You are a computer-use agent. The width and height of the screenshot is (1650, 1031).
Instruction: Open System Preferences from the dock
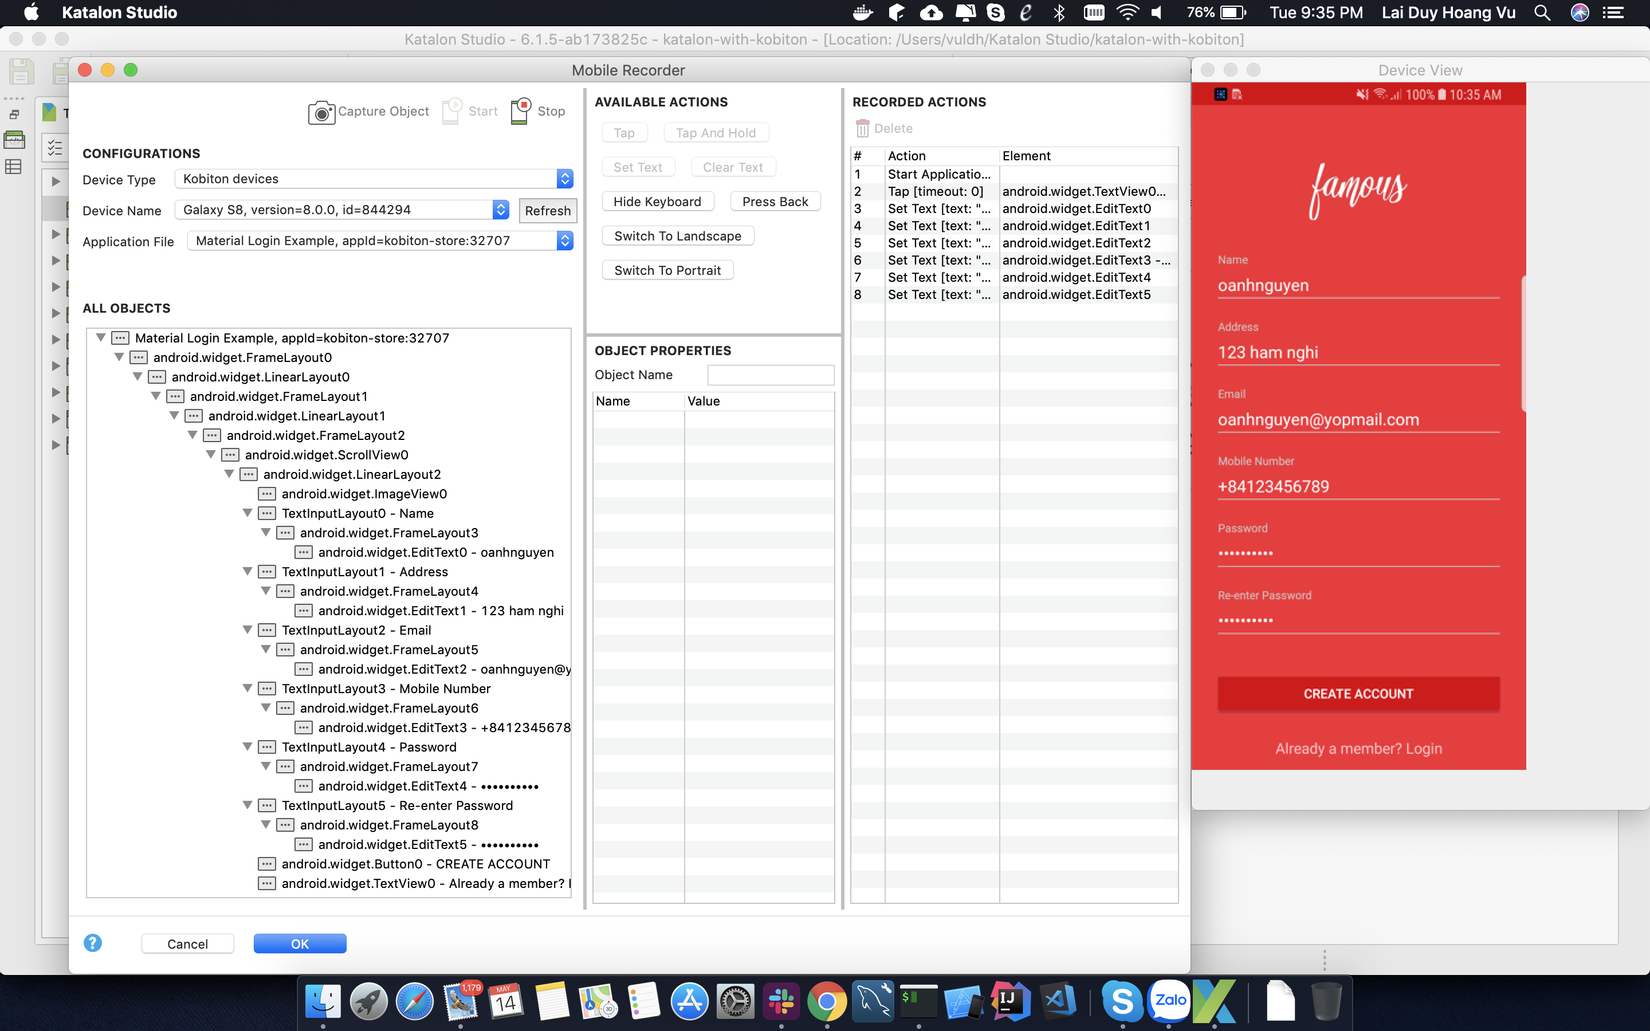735,1001
